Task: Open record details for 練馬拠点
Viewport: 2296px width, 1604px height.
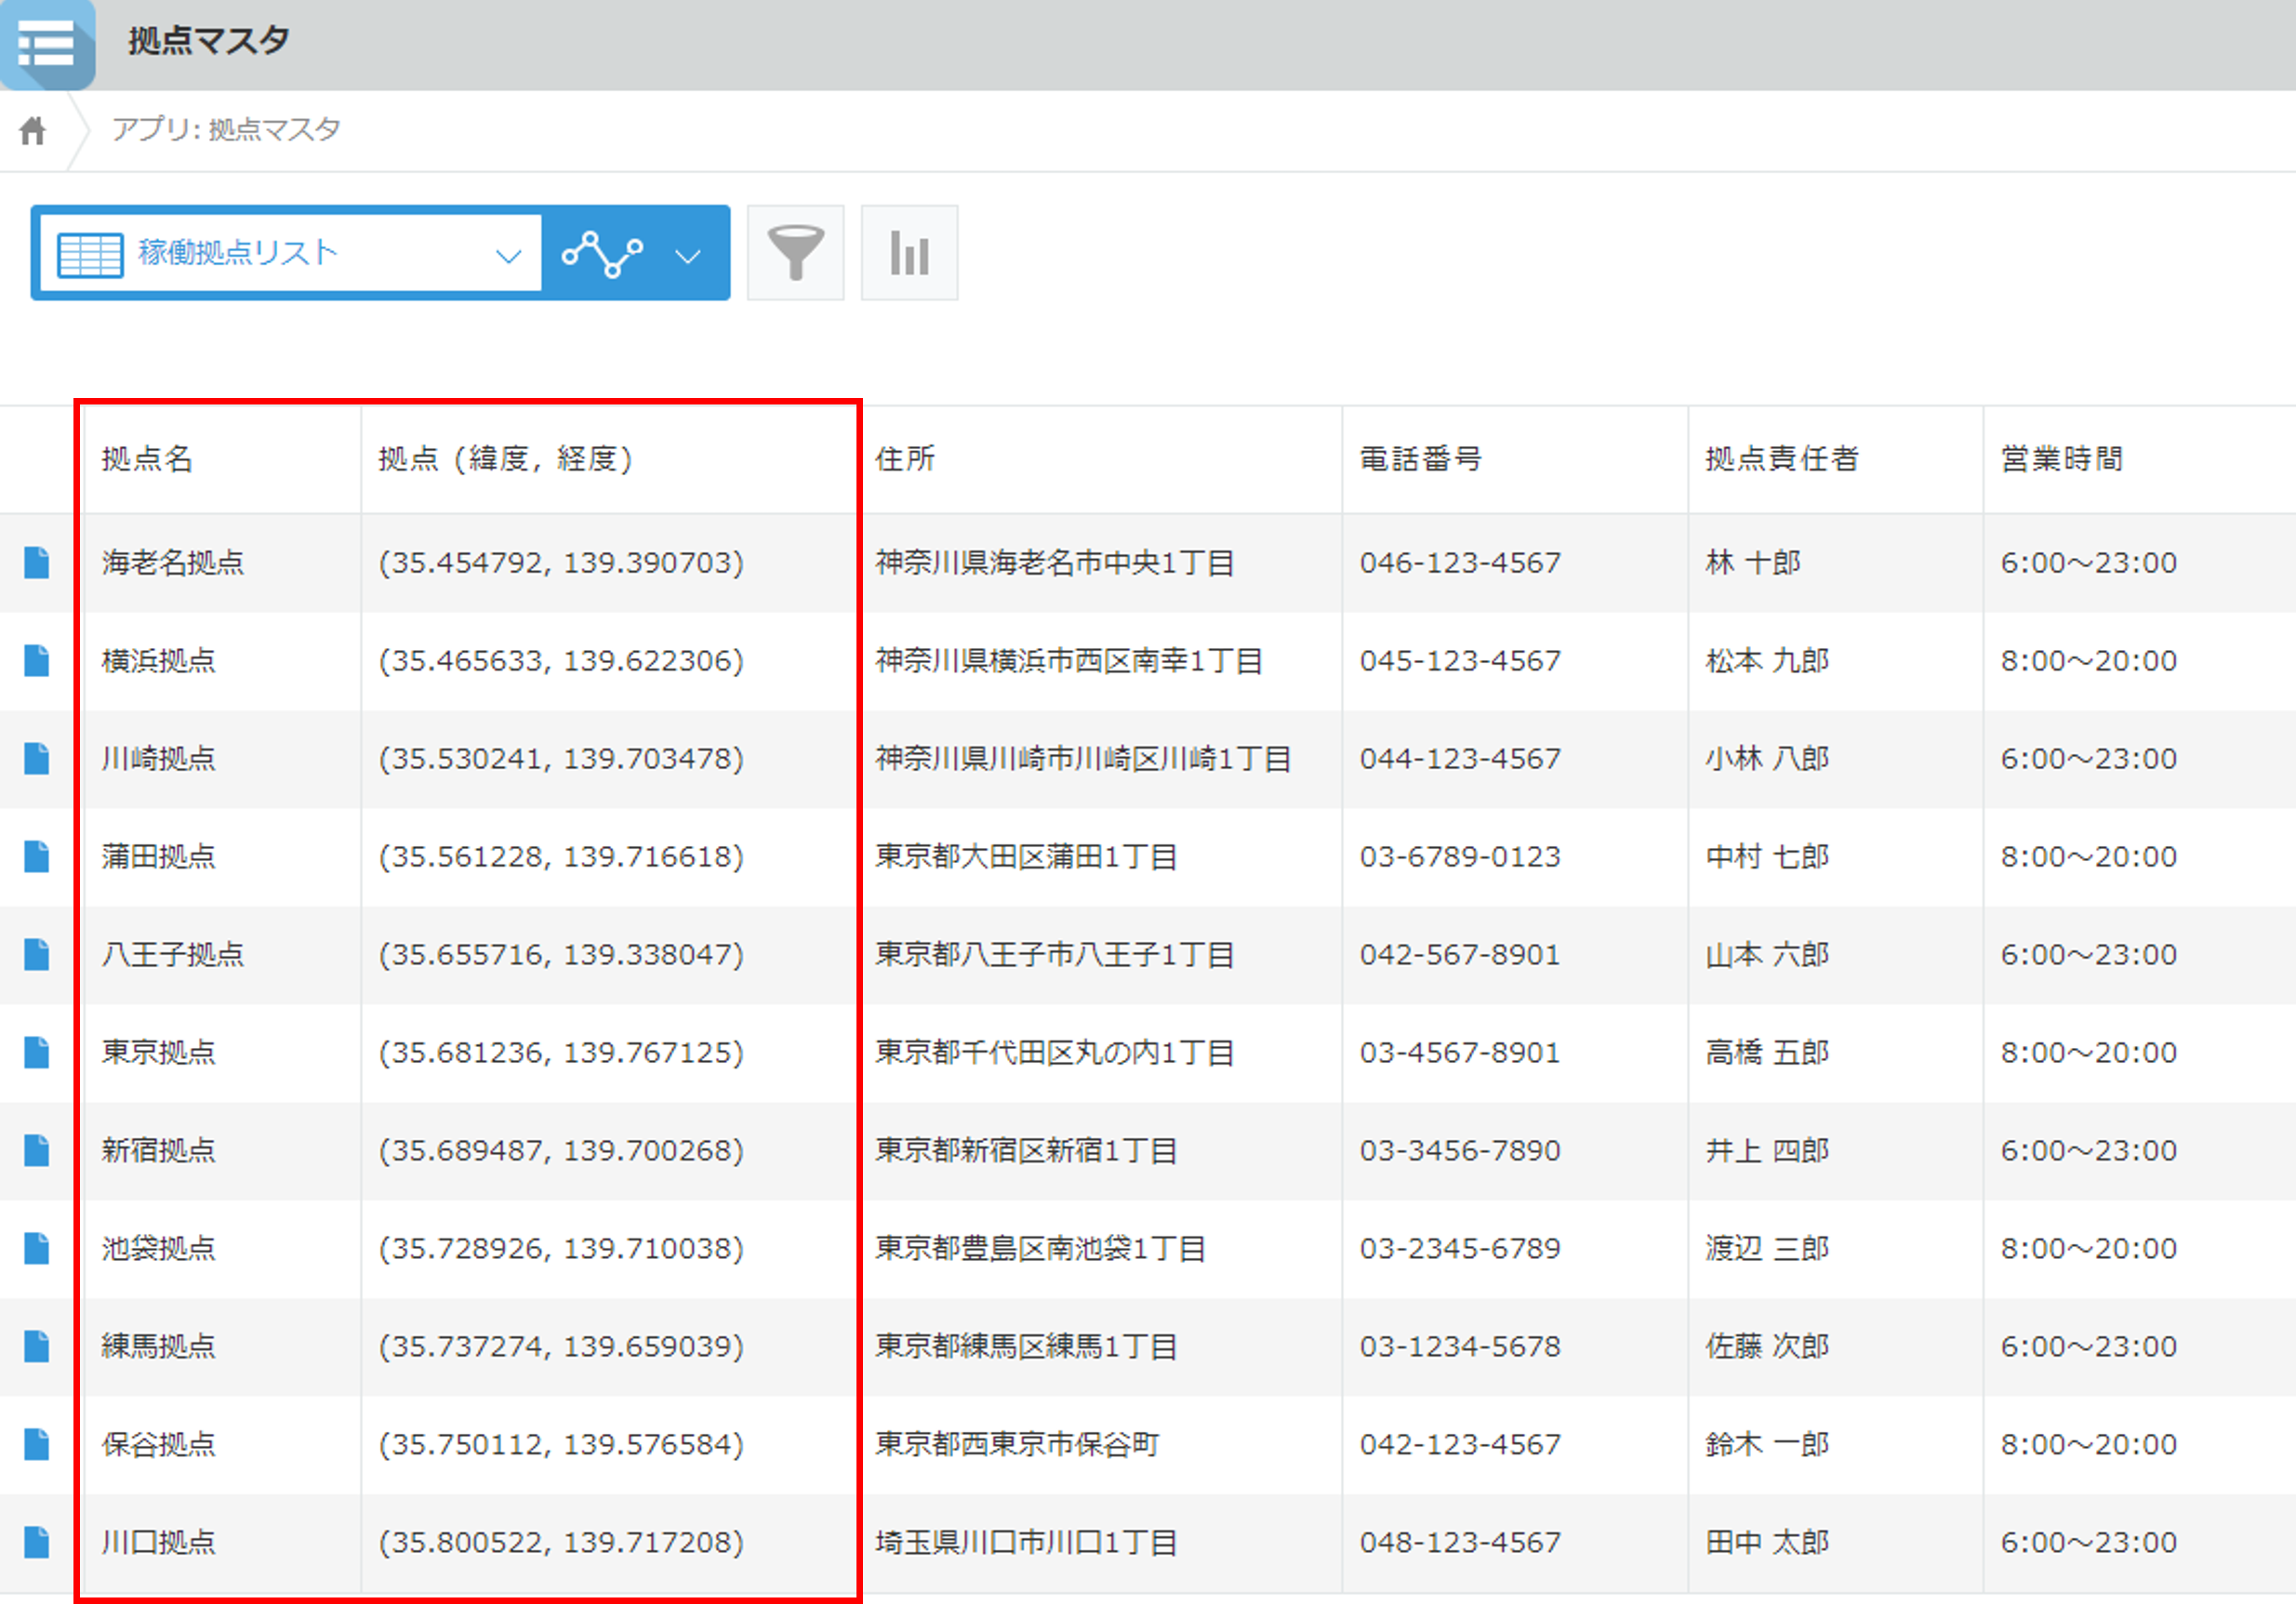Action: tap(37, 1347)
